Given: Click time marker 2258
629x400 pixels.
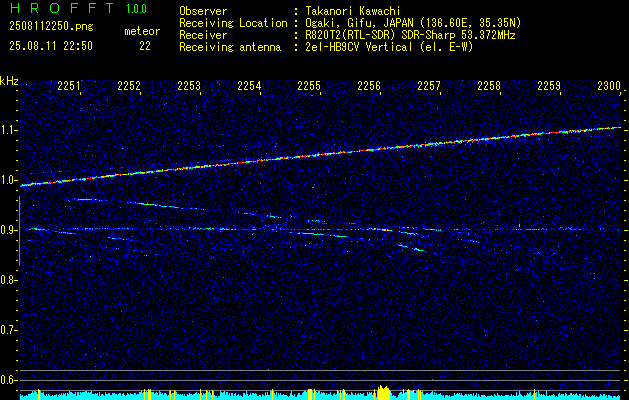Looking at the screenshot, I should tap(489, 86).
